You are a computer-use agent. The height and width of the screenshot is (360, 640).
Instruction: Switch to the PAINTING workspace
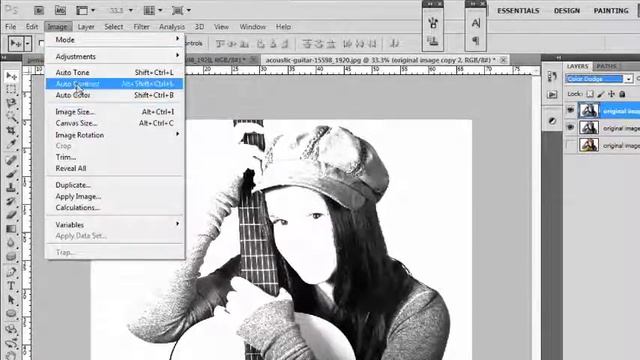611,11
